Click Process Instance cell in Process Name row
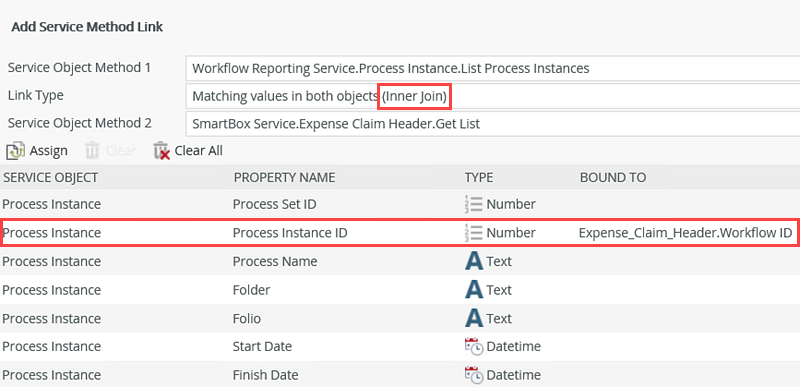Screen dimensions: 800x387 coord(52,261)
